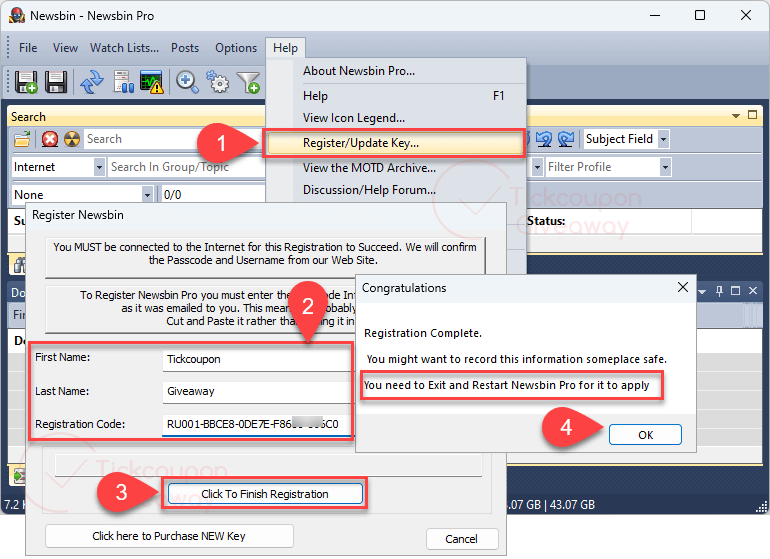Open the File menu
Viewport: 770px width, 559px height.
coord(28,48)
